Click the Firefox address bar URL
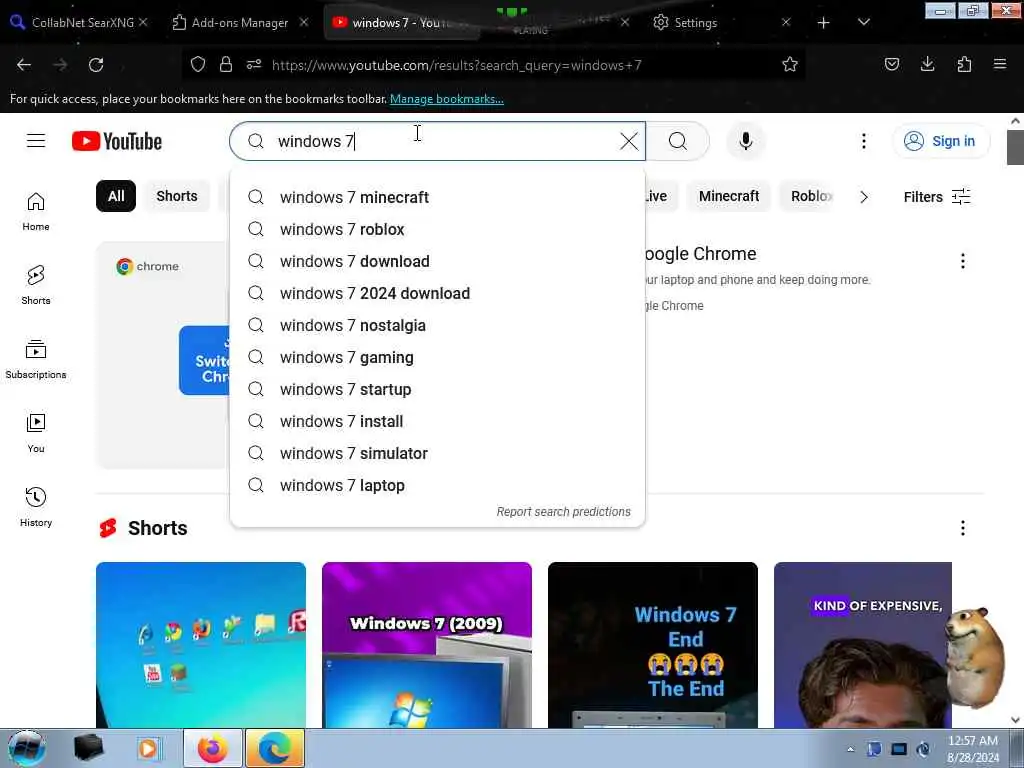This screenshot has width=1024, height=768. click(x=456, y=65)
